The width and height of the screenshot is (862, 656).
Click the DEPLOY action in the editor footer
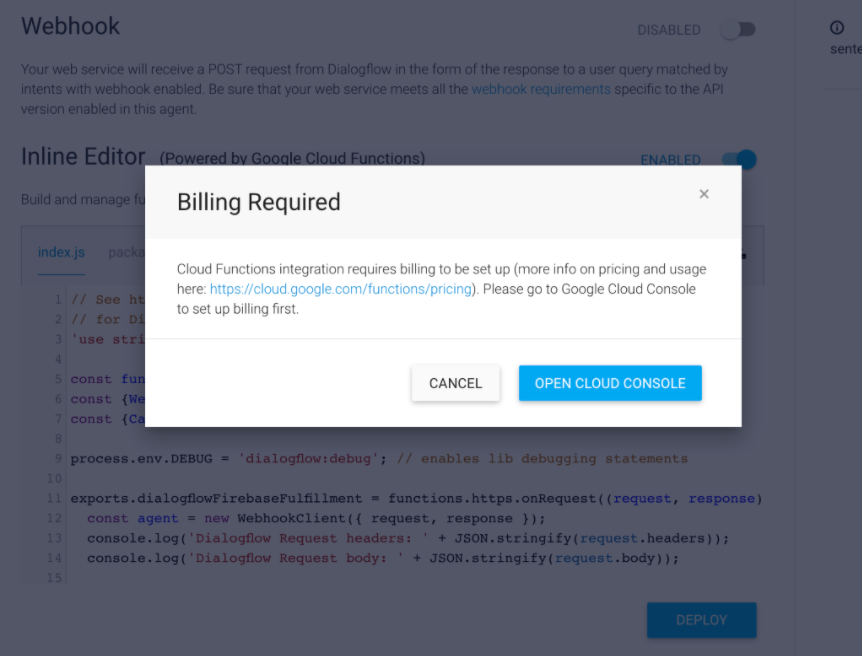coord(701,620)
